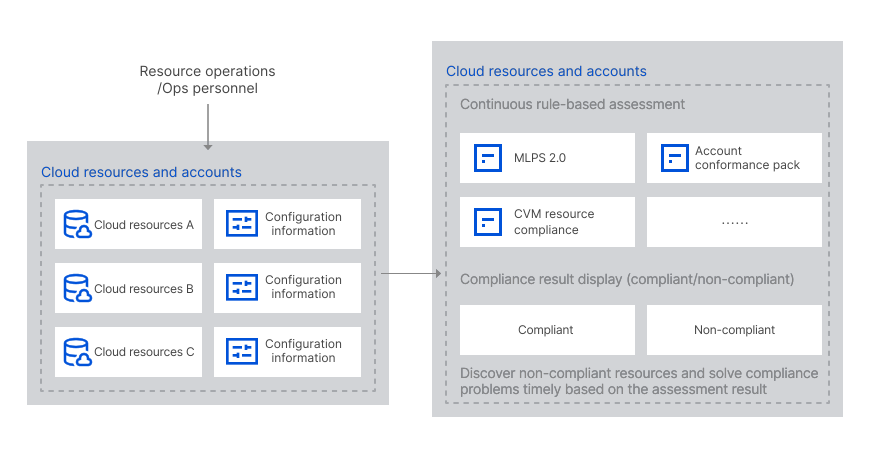Click right panel 'Cloud resources and accounts' heading
887x459 pixels.
point(546,71)
